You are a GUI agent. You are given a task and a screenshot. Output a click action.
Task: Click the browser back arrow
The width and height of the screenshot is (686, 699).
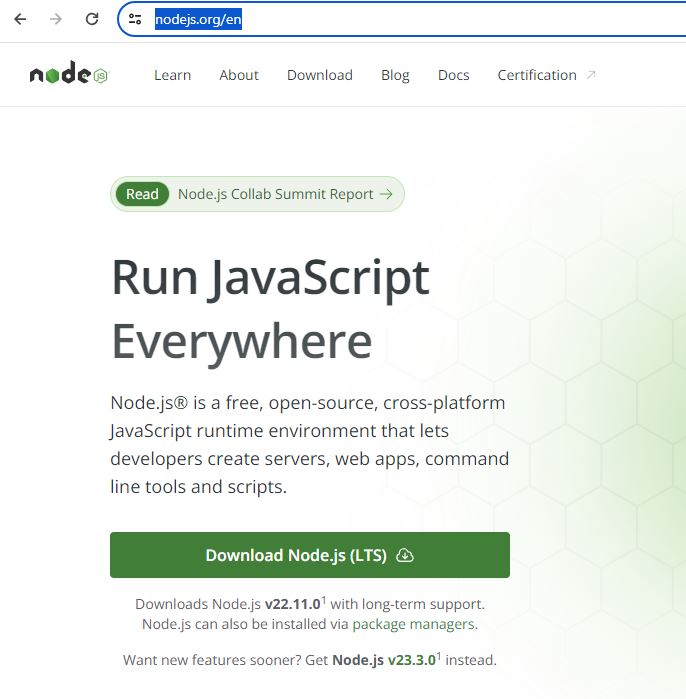(20, 19)
